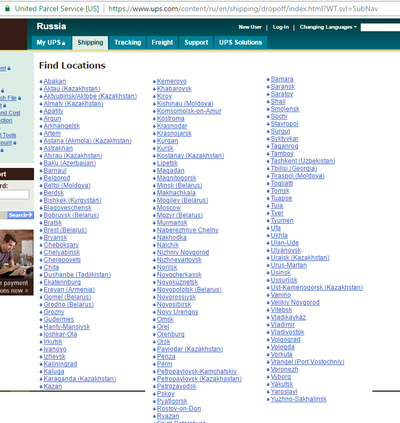Open the Ulan-Ude location link
This screenshot has width=400, height=423.
[x=285, y=243]
